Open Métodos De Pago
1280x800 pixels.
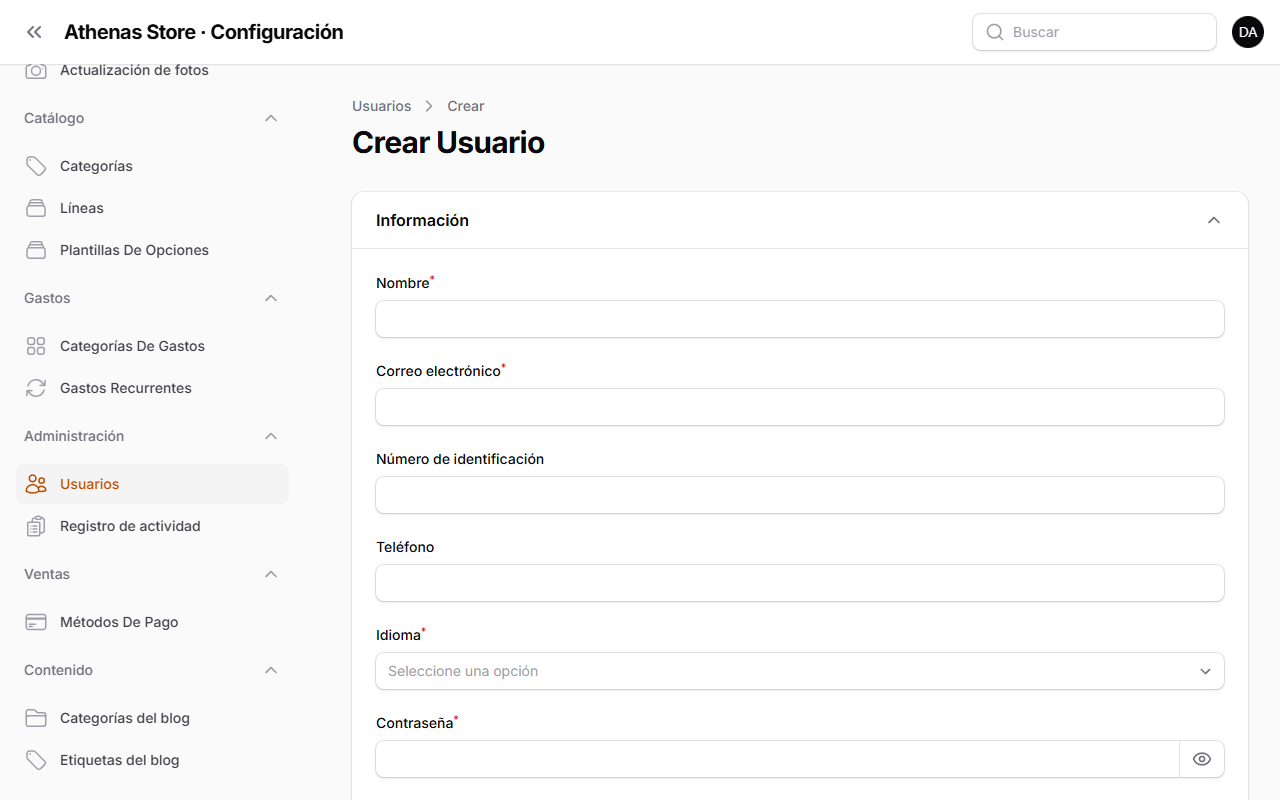tap(152, 622)
